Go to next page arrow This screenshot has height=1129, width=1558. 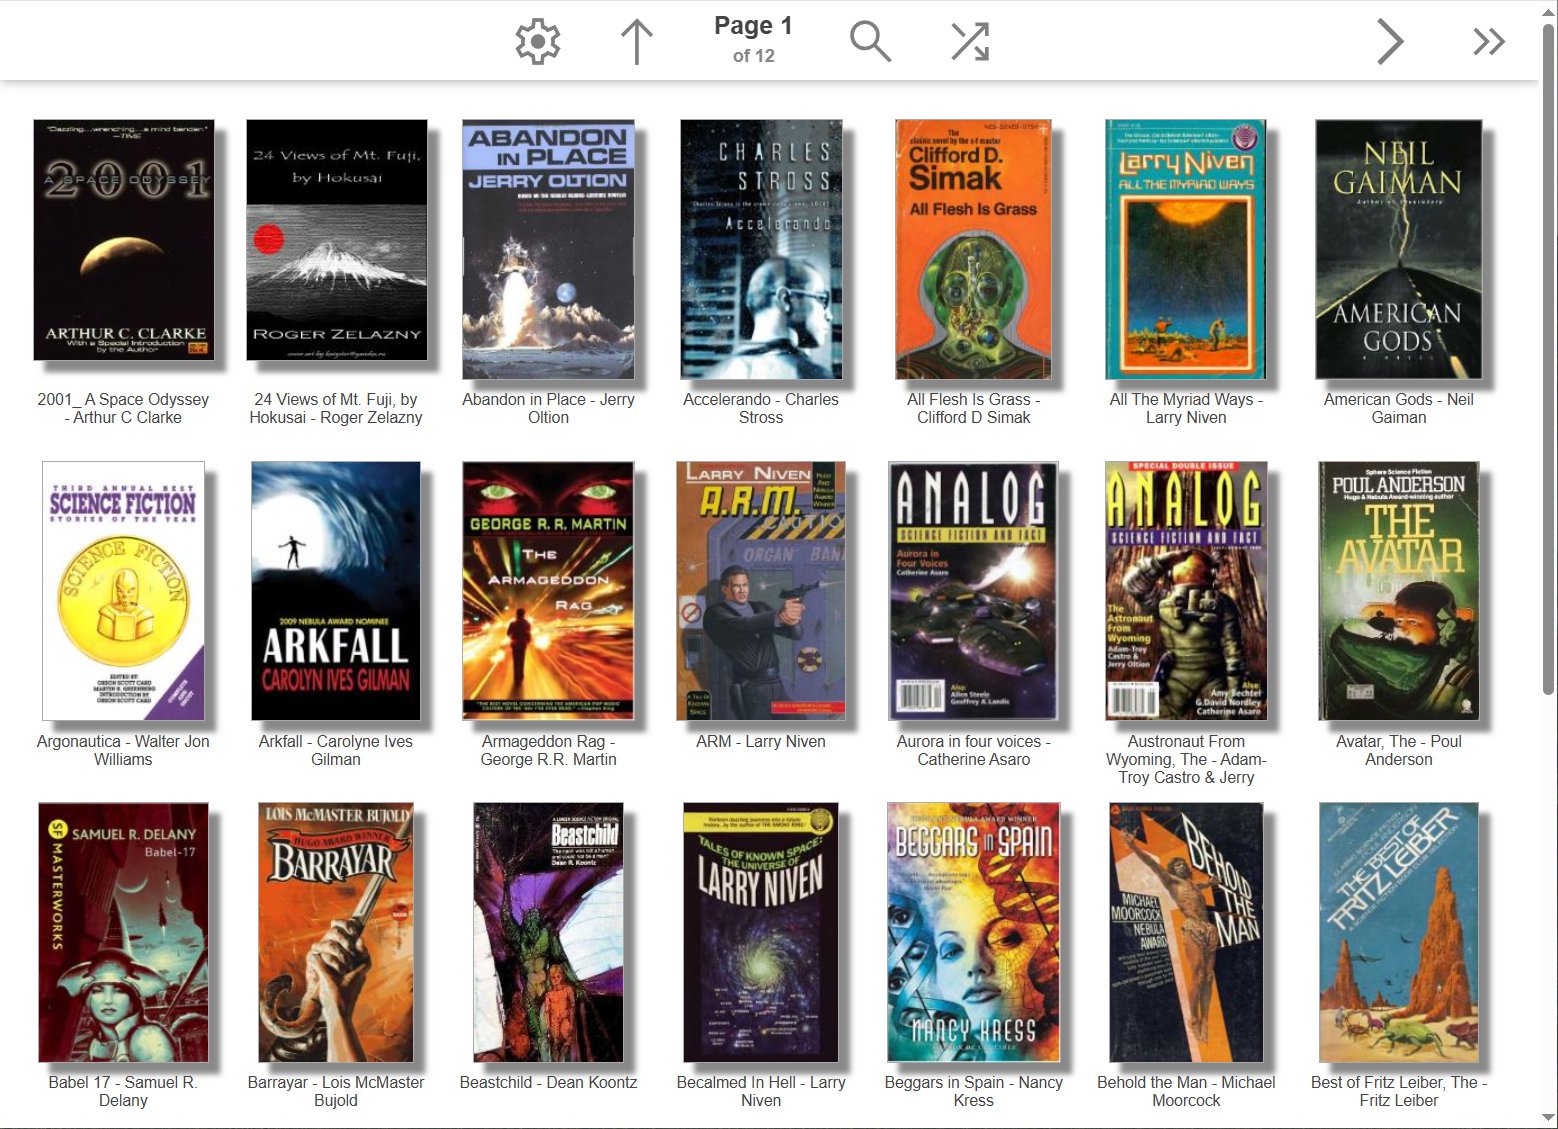click(x=1389, y=42)
